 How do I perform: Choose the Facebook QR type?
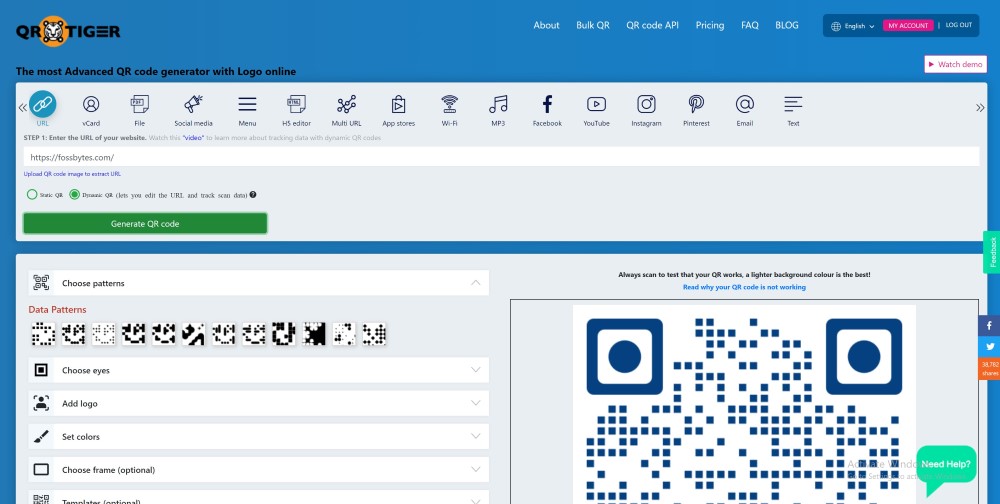tap(547, 104)
